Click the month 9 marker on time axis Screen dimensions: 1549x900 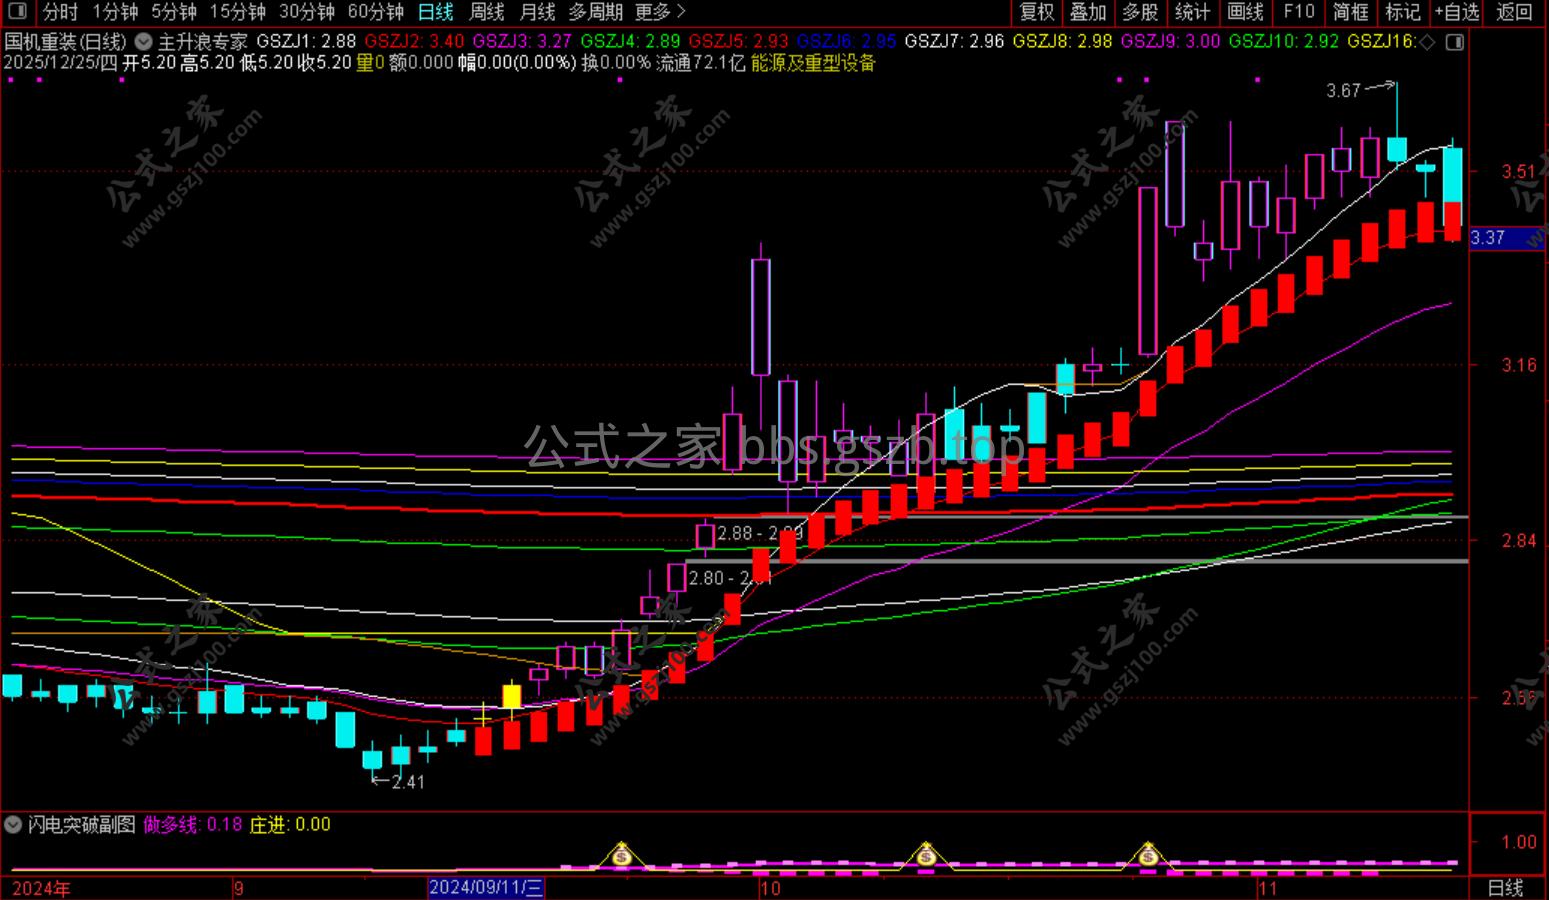238,888
